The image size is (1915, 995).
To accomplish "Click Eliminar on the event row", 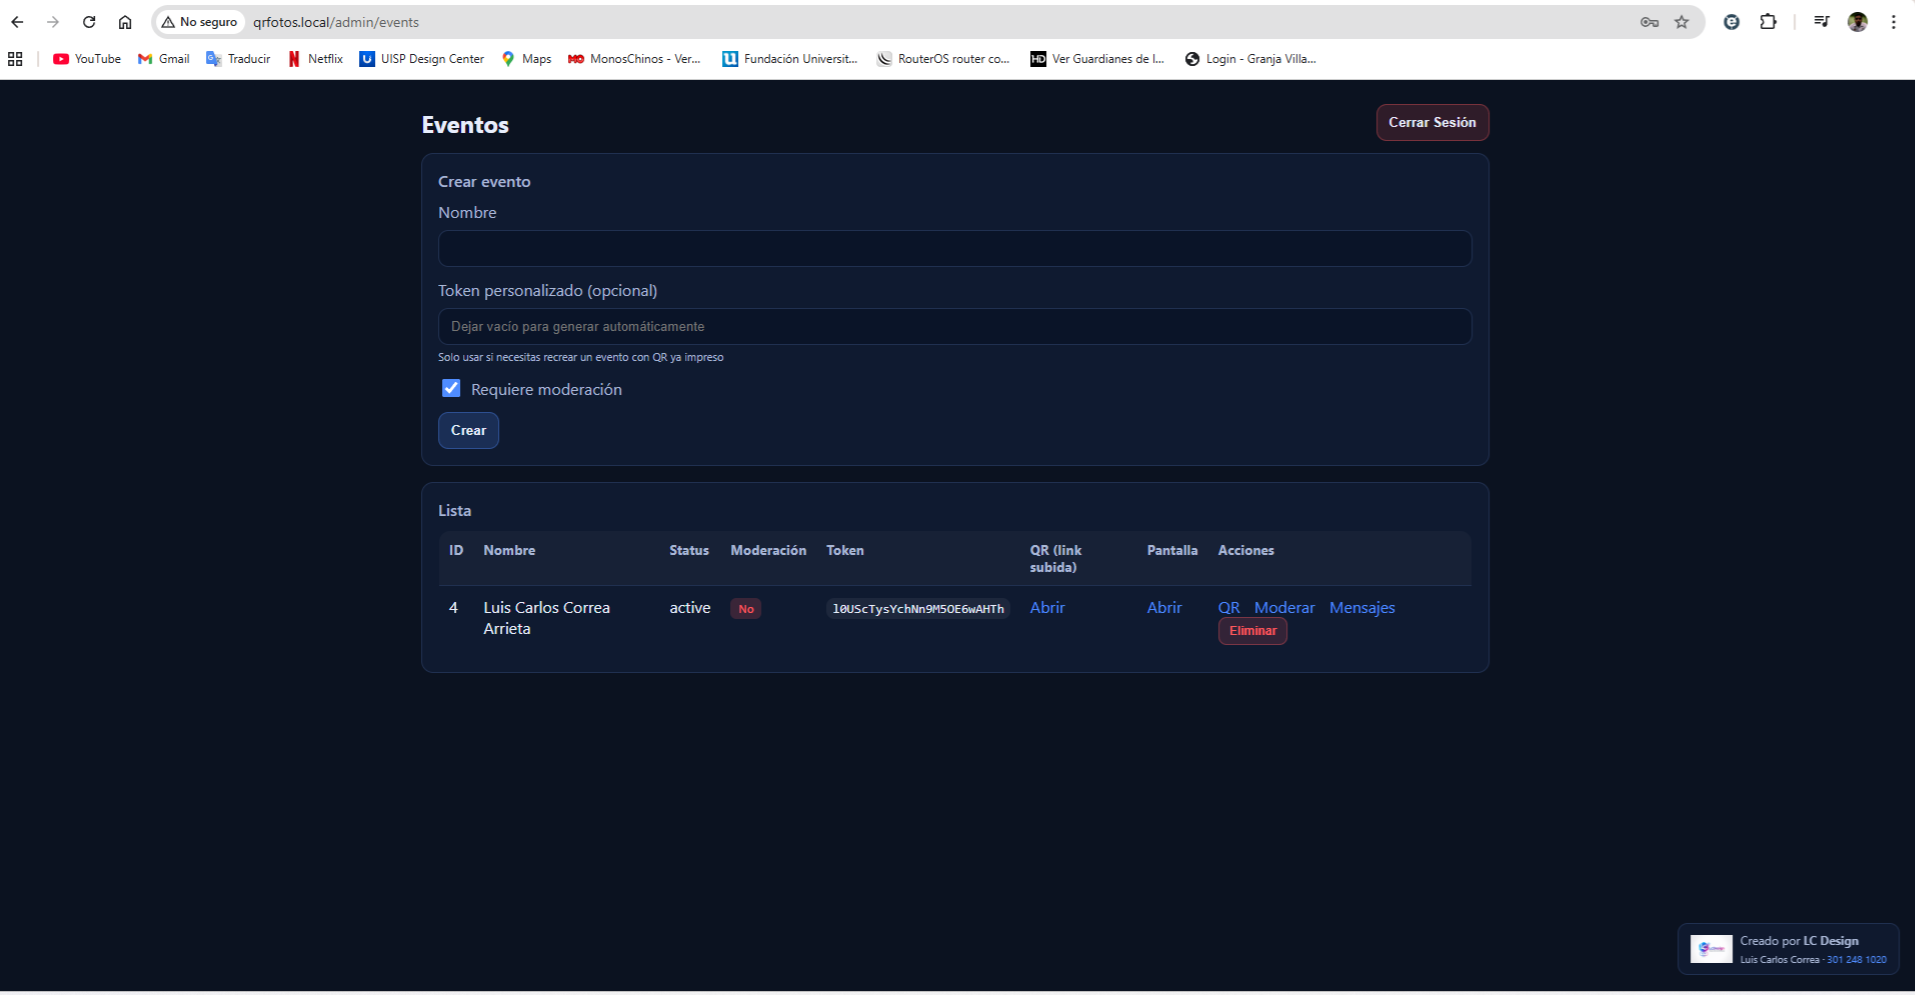I will [1252, 631].
